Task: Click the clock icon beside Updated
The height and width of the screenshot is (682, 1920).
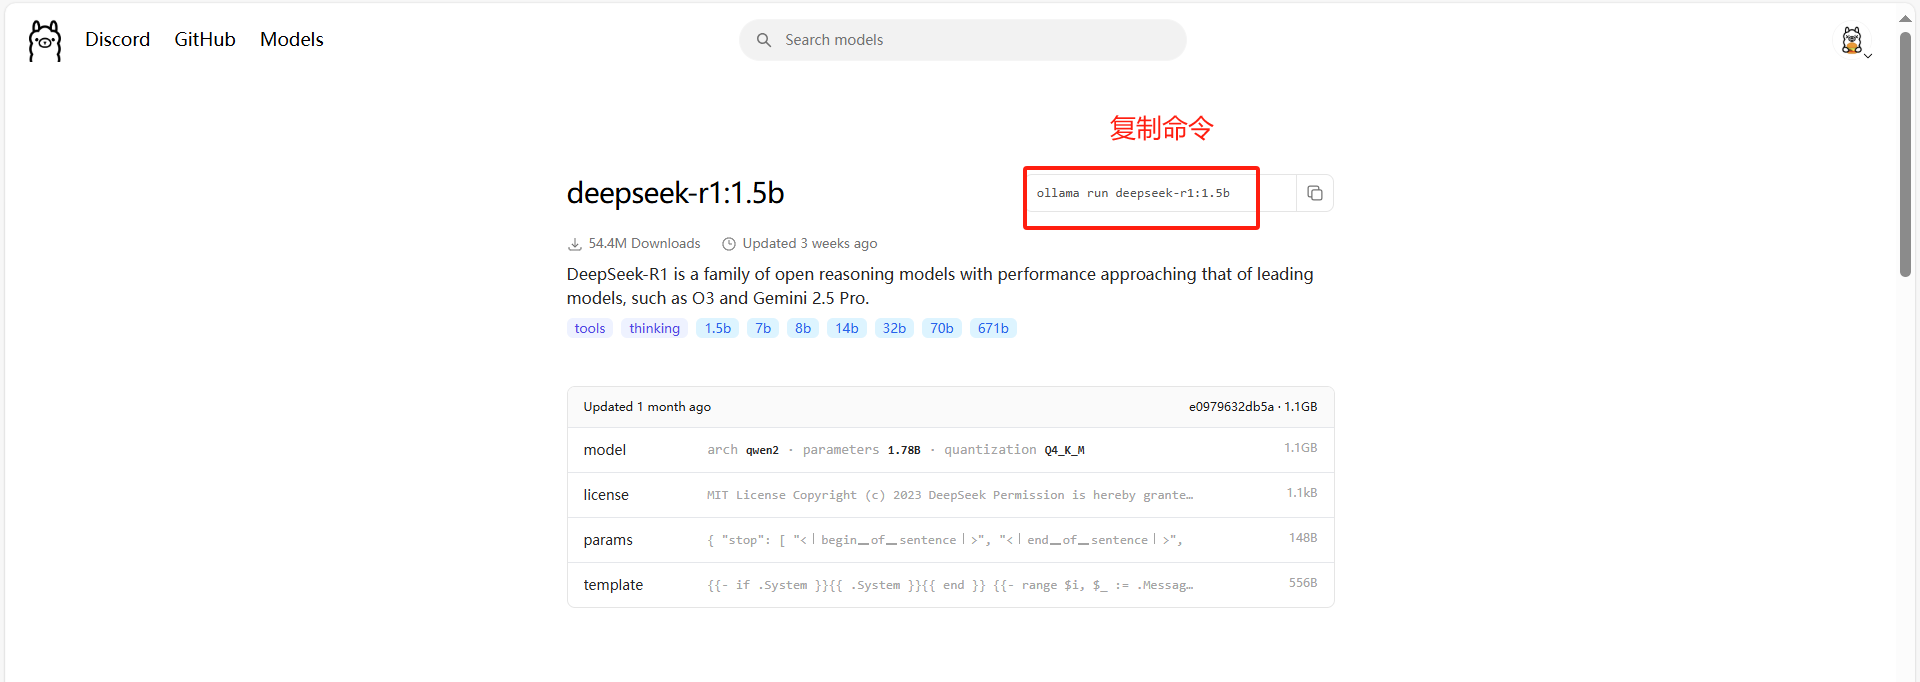Action: pyautogui.click(x=729, y=244)
